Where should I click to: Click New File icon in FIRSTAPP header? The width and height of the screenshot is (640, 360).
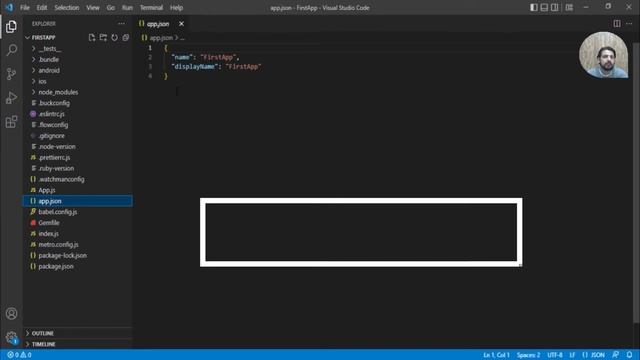click(x=92, y=38)
